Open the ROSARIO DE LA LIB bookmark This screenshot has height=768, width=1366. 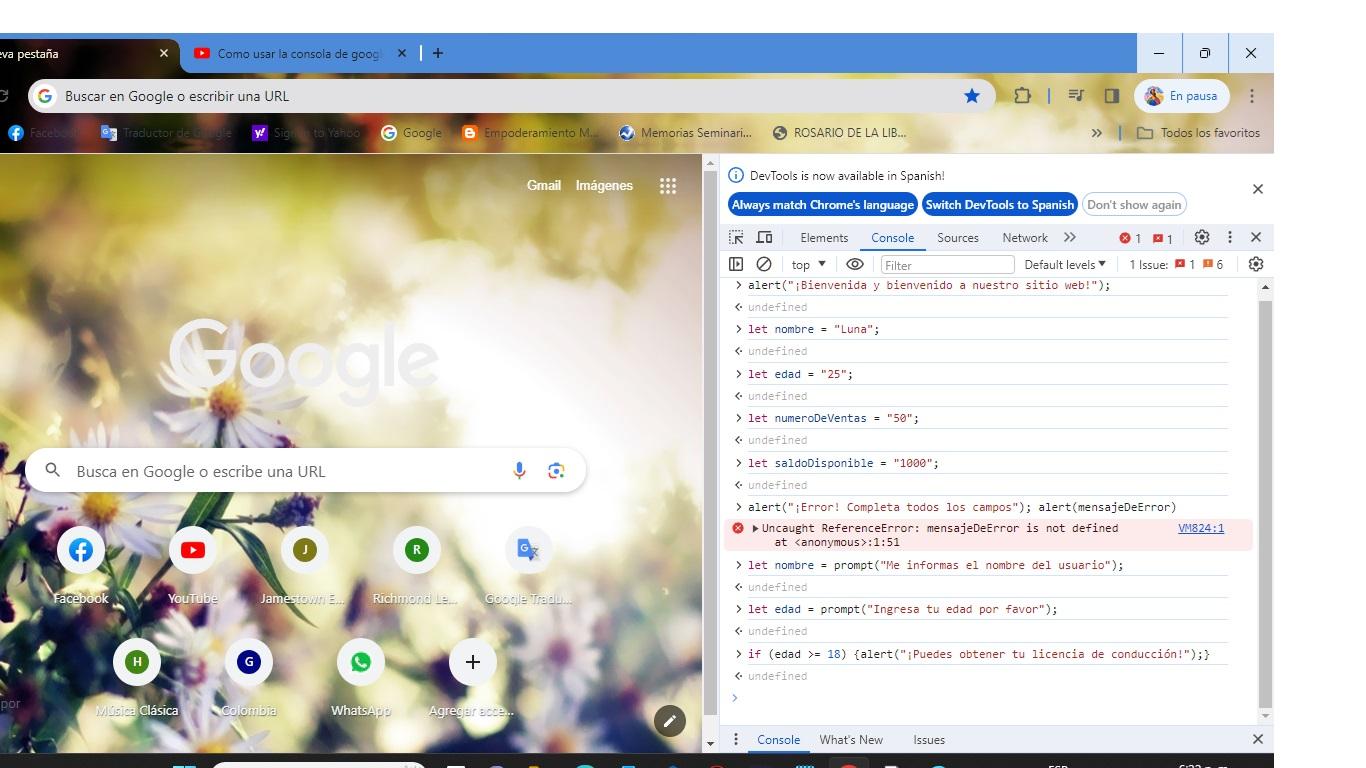point(840,132)
